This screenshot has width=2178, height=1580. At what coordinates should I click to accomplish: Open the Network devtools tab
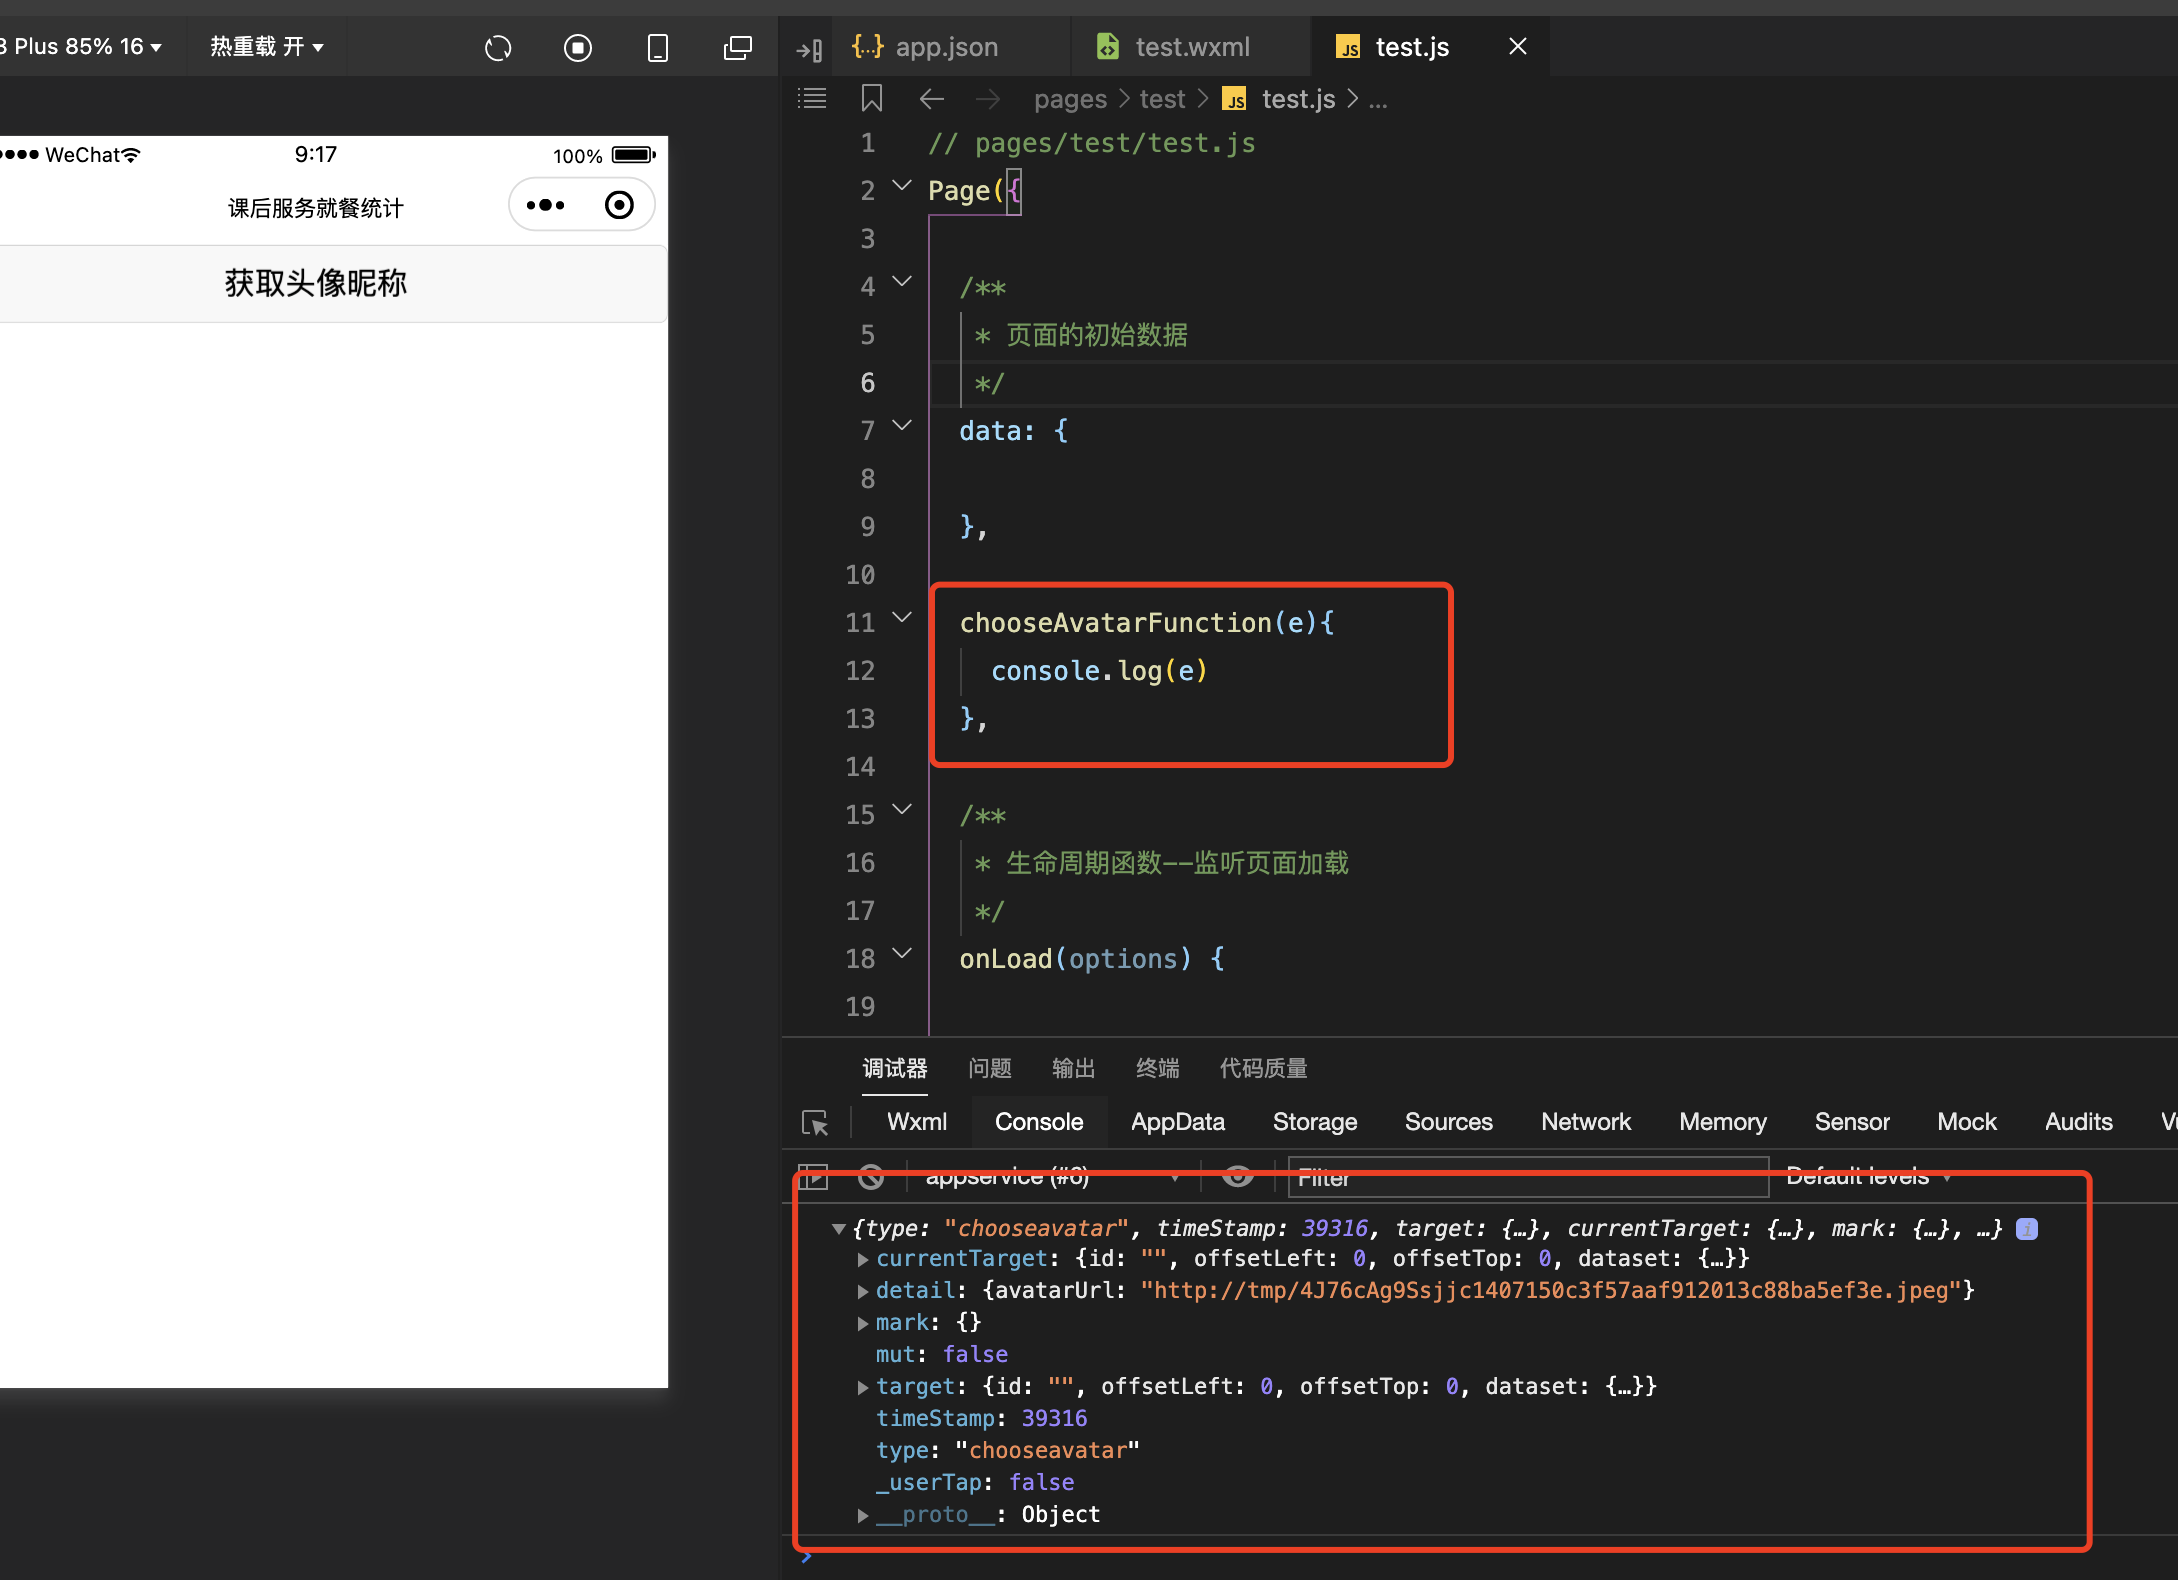tap(1585, 1122)
